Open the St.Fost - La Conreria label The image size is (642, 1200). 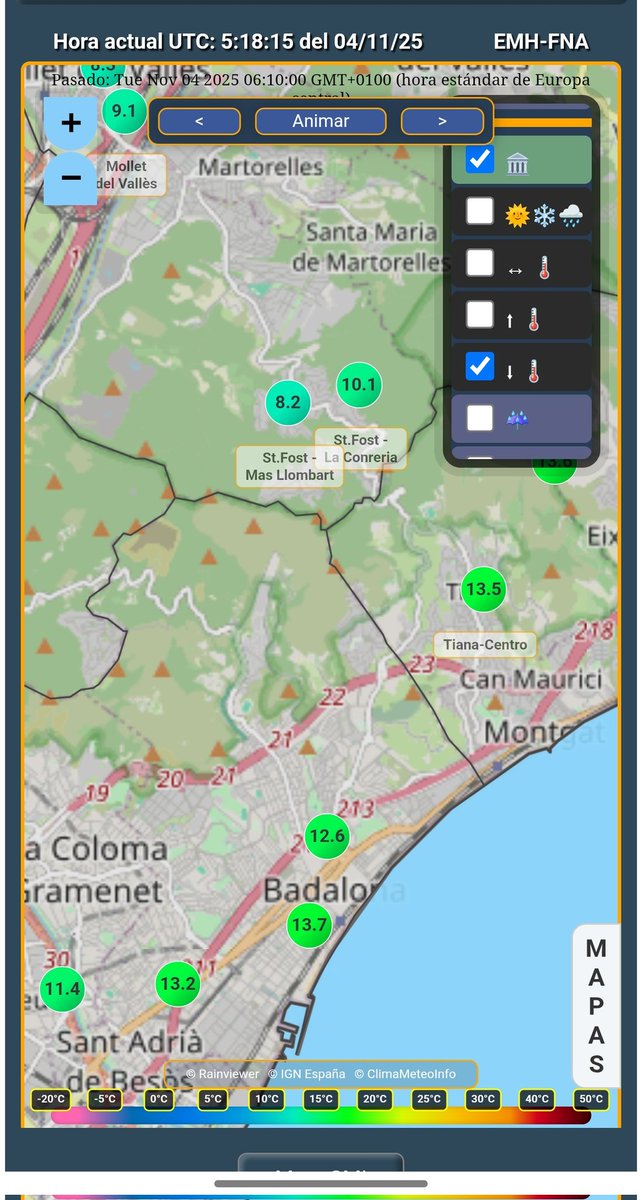coord(361,448)
